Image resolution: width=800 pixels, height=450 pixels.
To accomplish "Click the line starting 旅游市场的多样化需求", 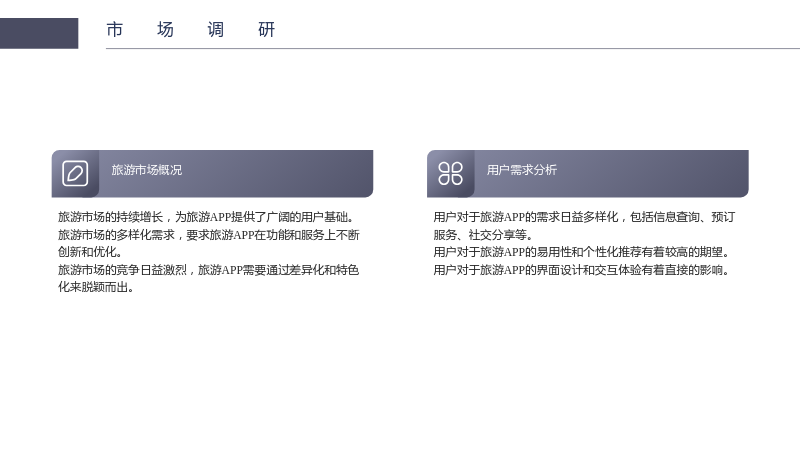I will click(209, 235).
